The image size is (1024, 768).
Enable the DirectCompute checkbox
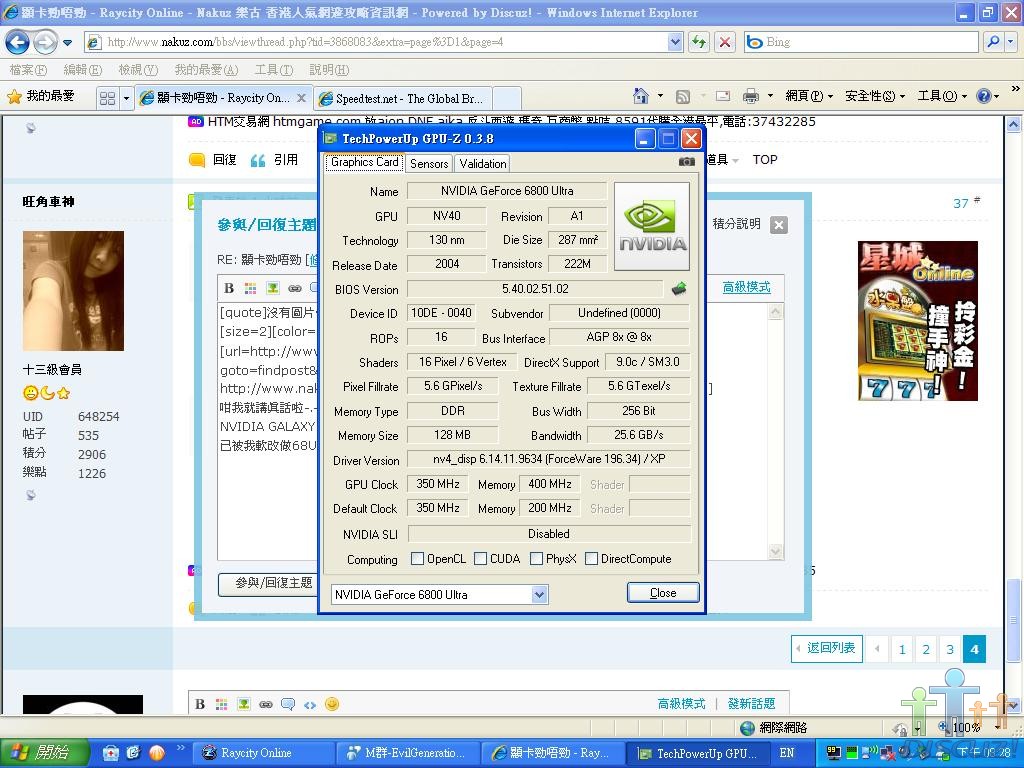point(591,559)
